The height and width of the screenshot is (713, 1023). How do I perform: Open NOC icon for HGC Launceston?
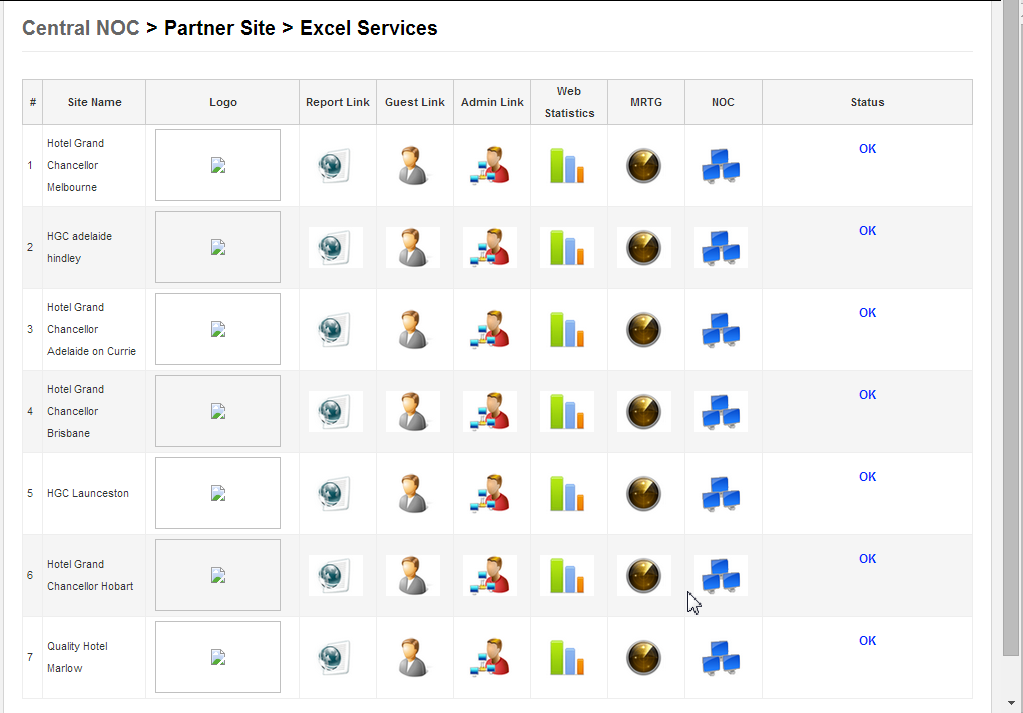(x=721, y=494)
